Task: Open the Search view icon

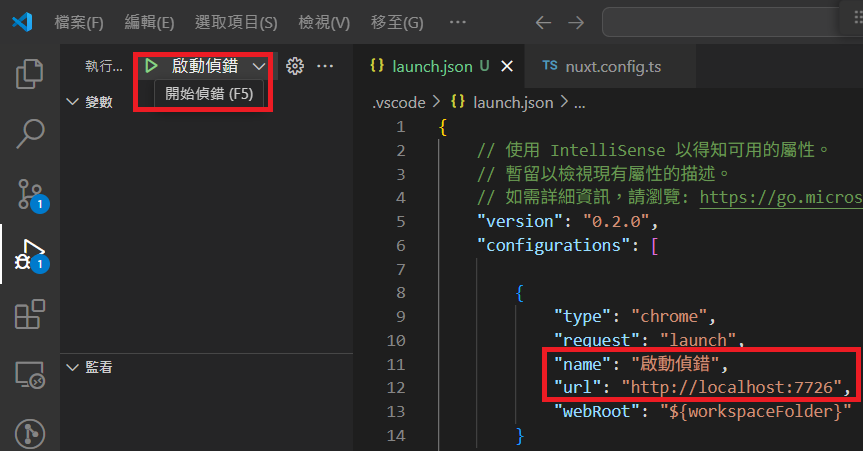Action: (x=30, y=132)
